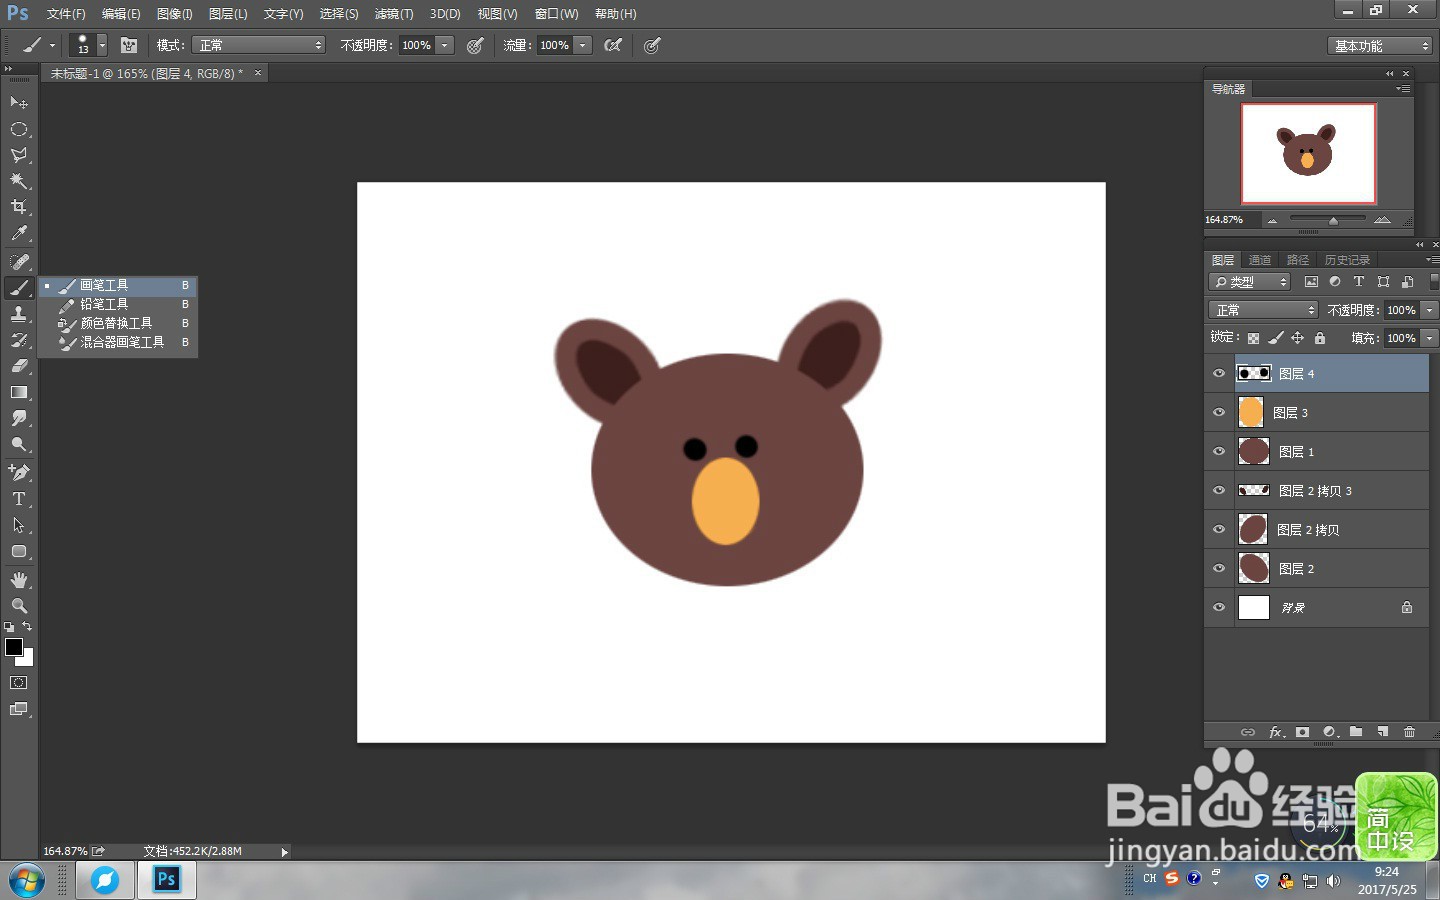Open the brush preset picker arrow

coord(102,45)
